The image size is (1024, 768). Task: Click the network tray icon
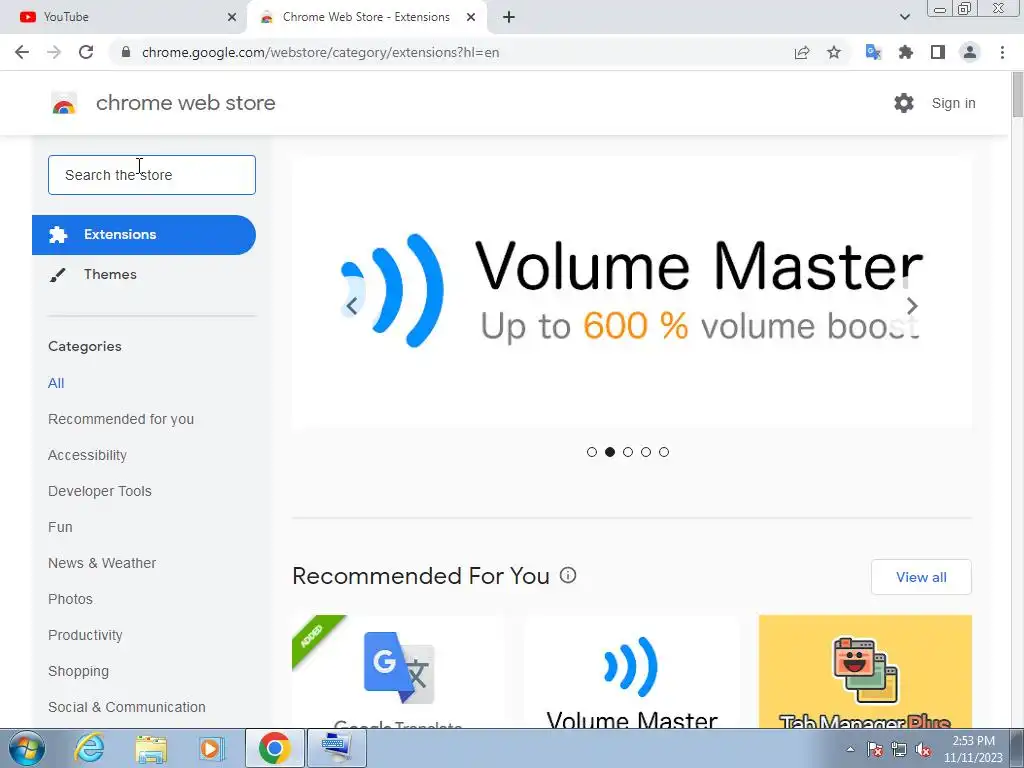899,750
